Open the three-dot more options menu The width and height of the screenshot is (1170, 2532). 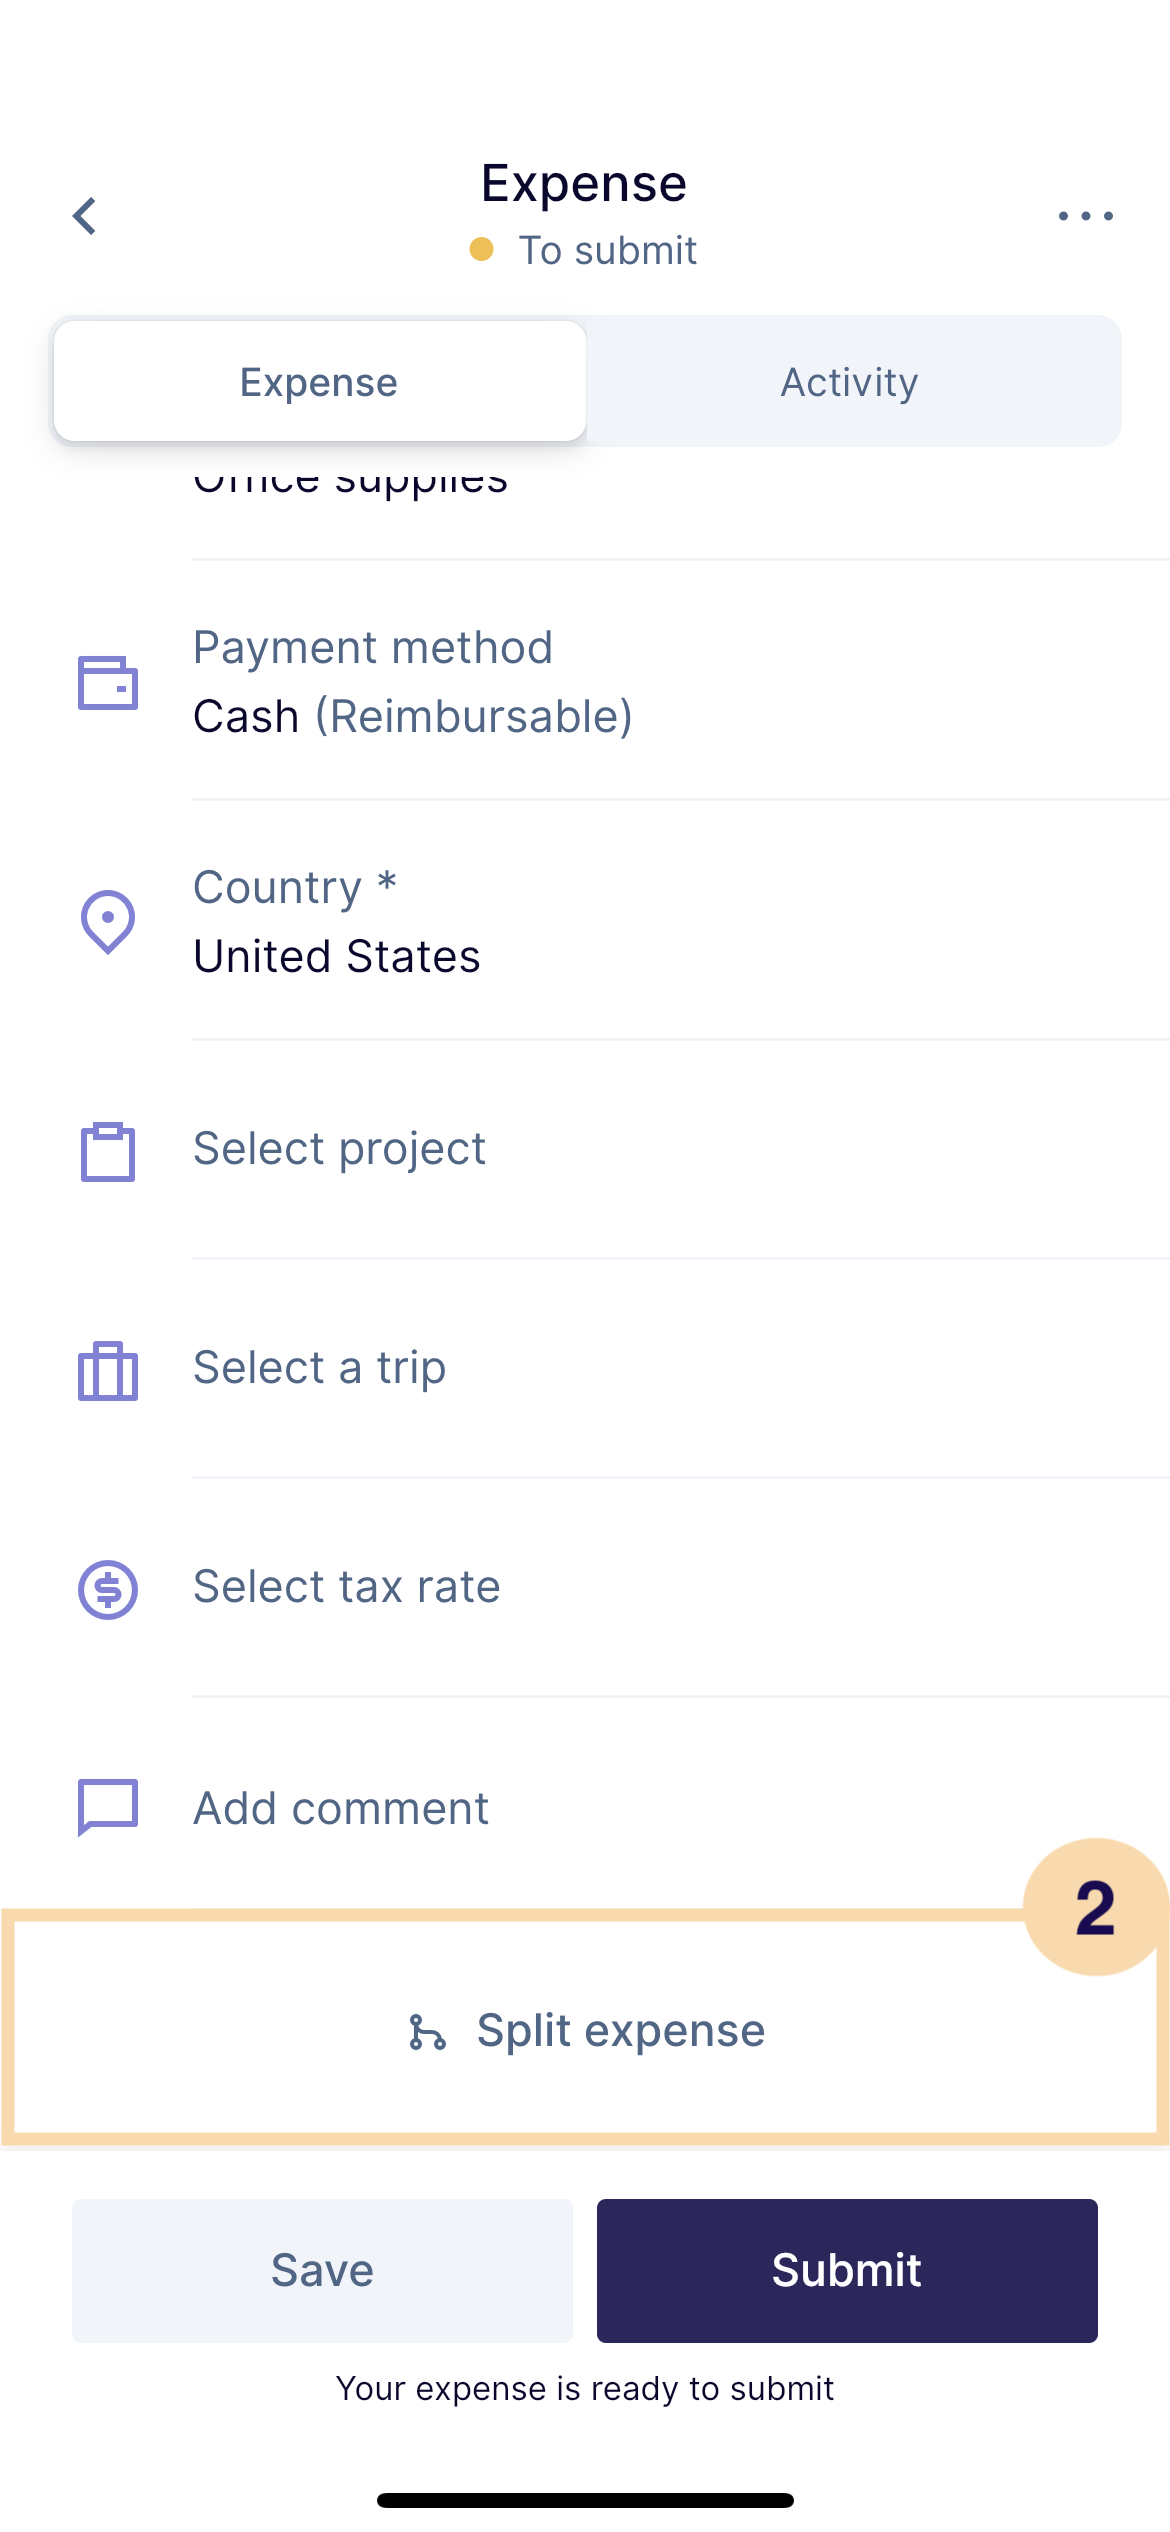coord(1085,216)
